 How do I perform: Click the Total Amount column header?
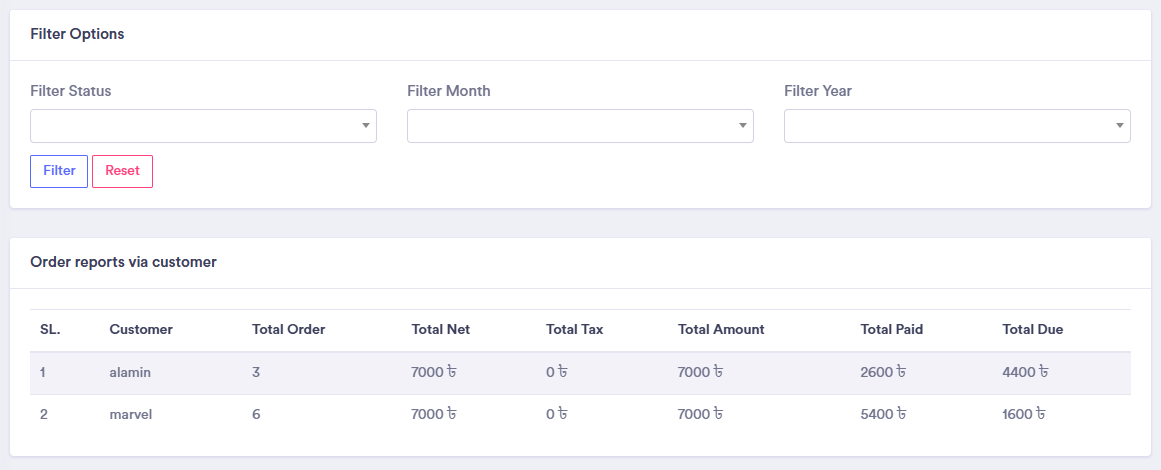[721, 330]
